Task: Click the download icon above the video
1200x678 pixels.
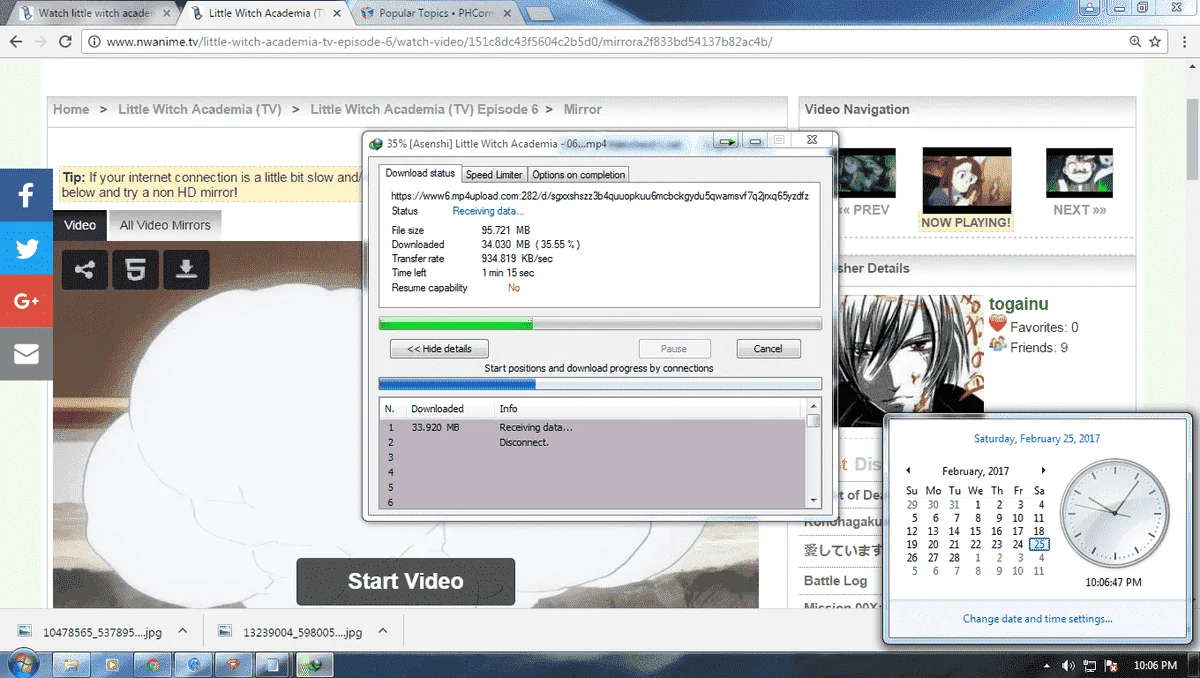Action: click(186, 269)
